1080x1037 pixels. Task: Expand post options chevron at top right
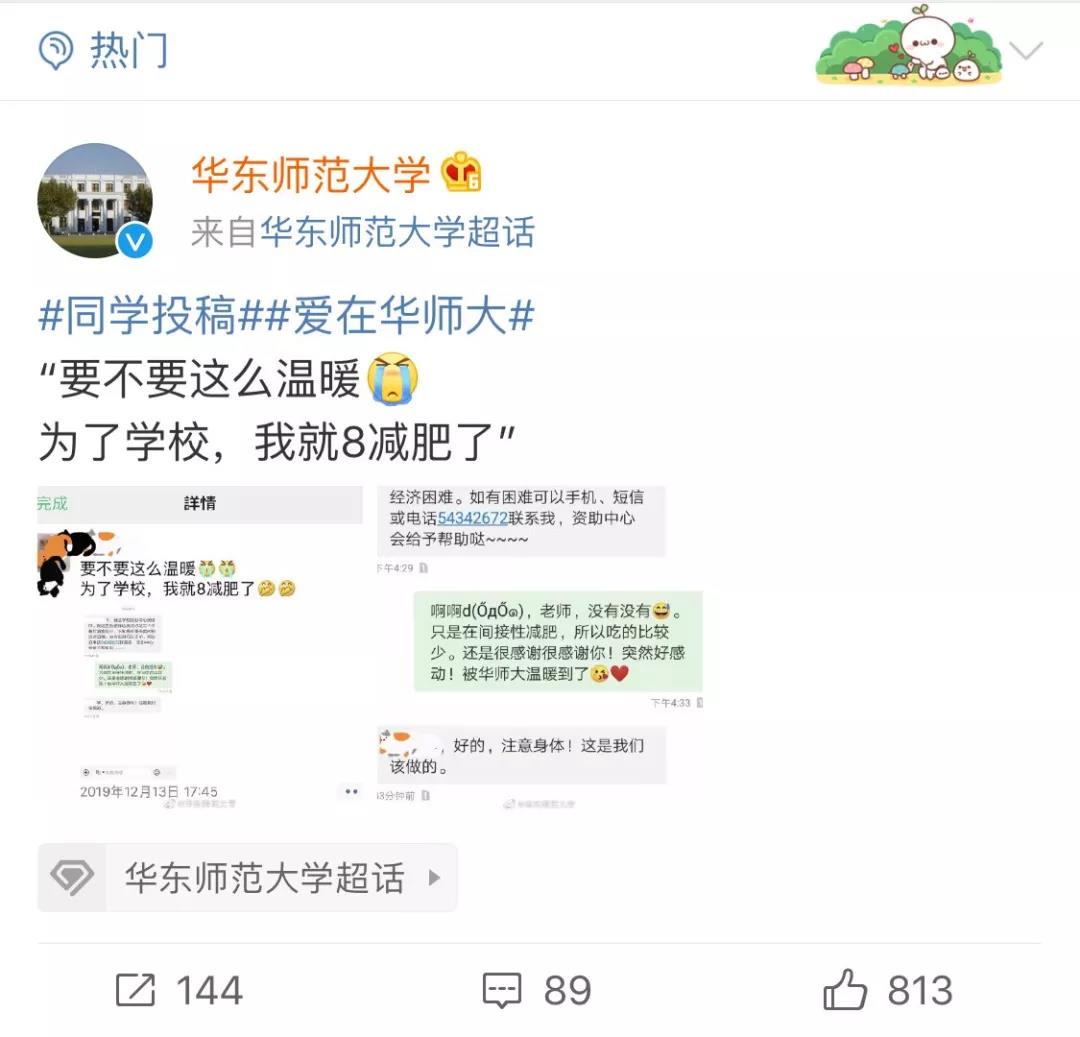coord(1026,50)
